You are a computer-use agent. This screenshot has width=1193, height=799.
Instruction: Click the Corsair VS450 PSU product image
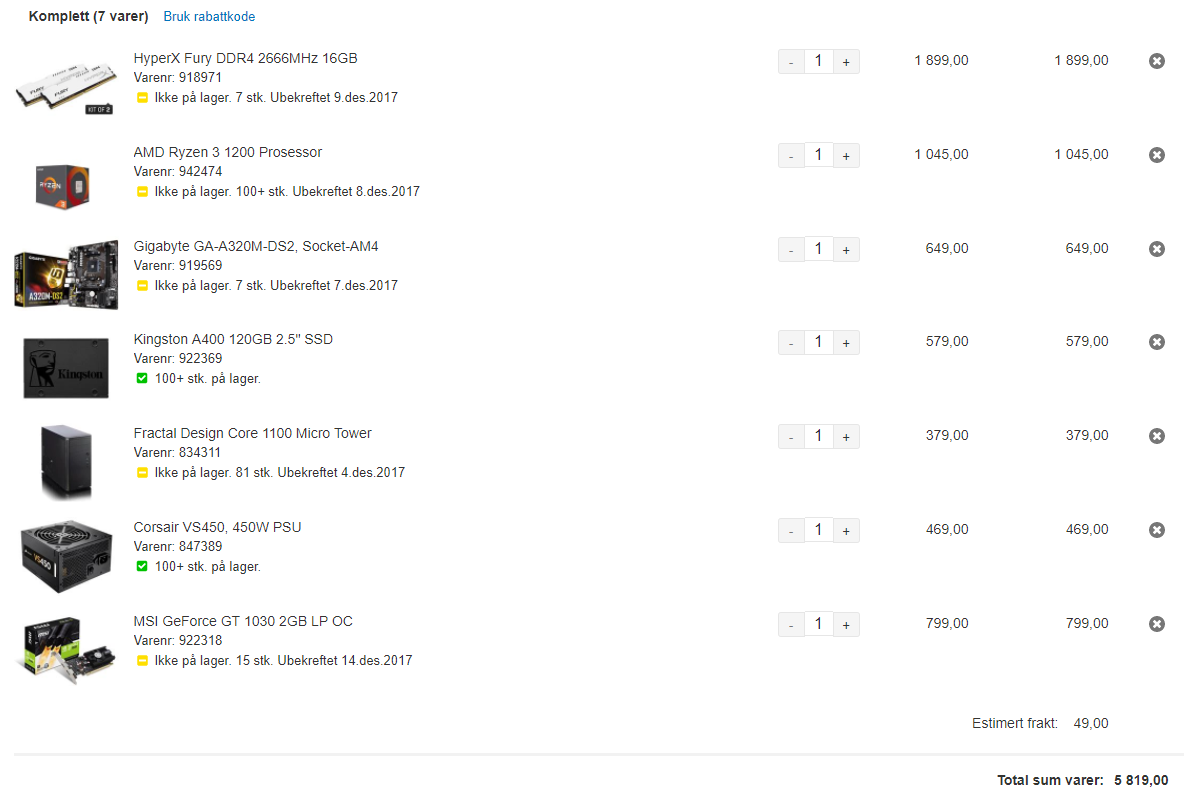[67, 556]
